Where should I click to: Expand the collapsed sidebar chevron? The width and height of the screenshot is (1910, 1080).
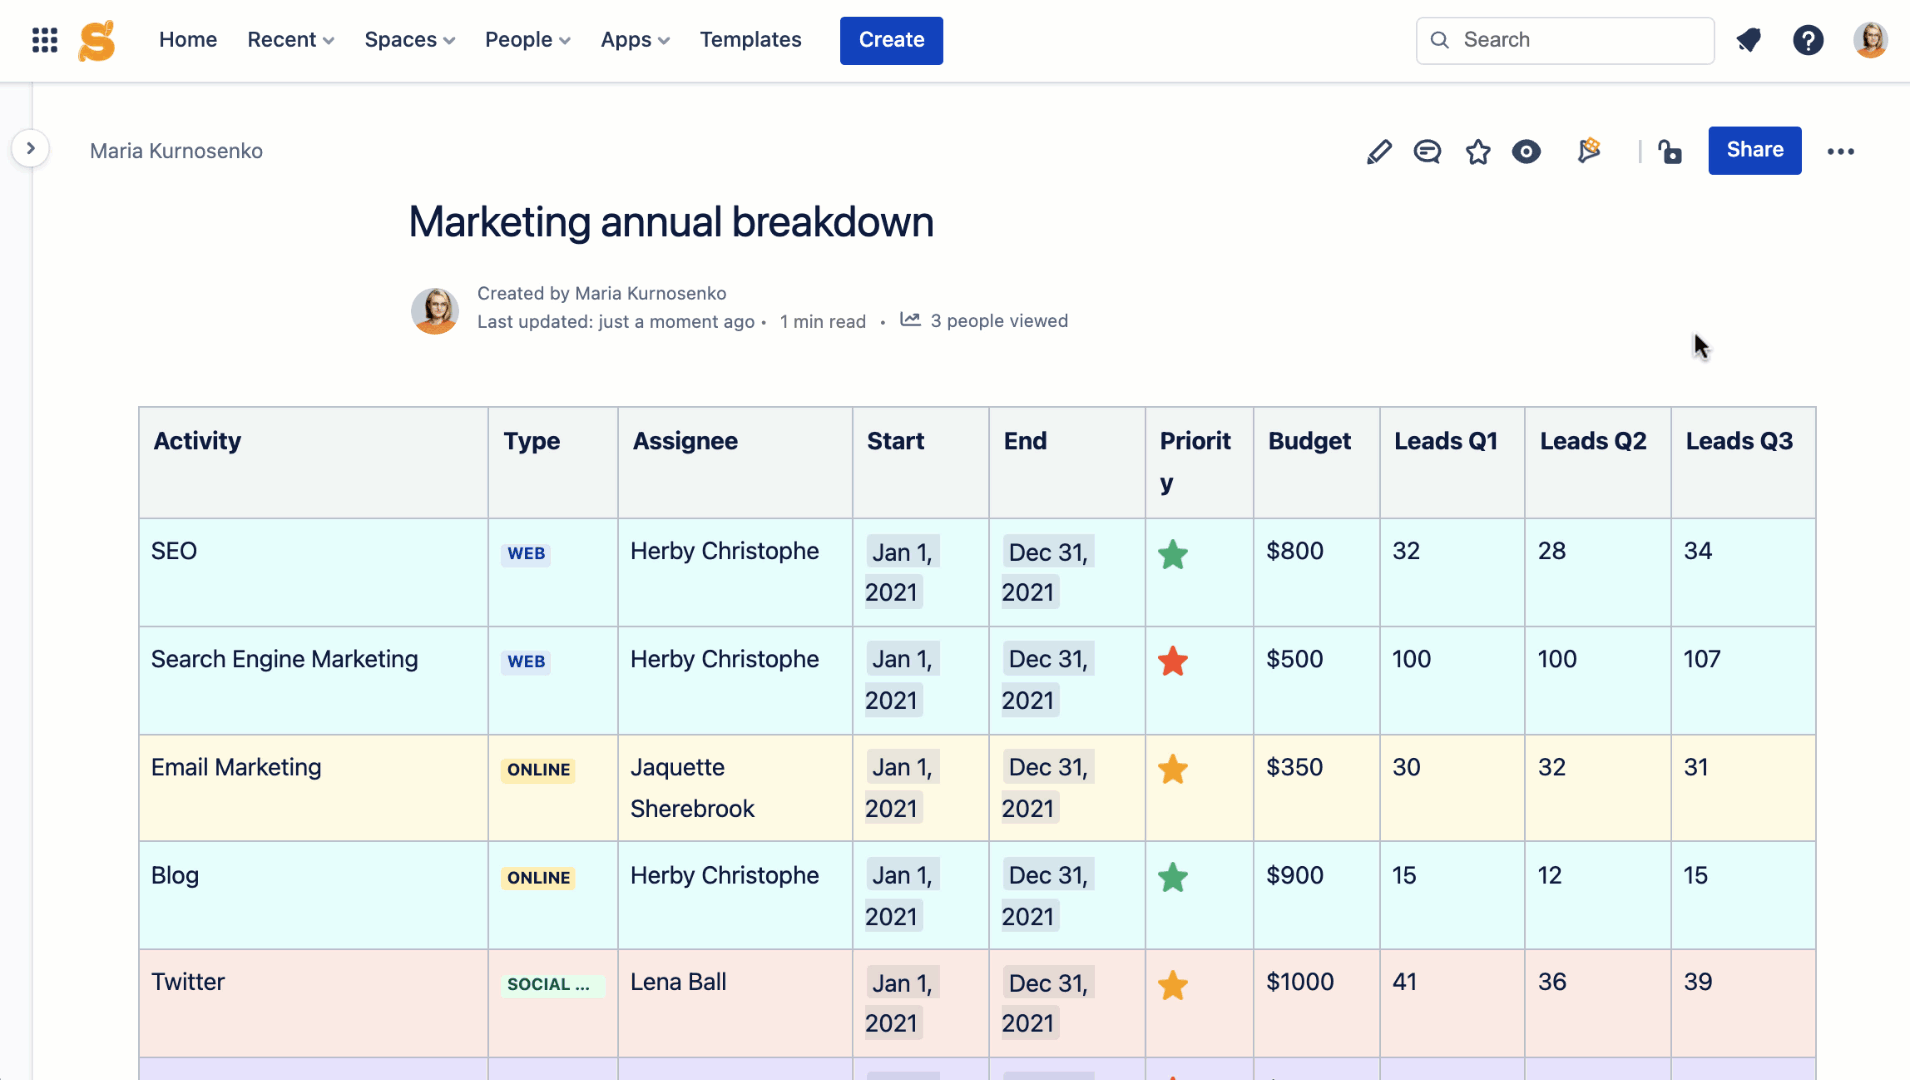point(30,148)
